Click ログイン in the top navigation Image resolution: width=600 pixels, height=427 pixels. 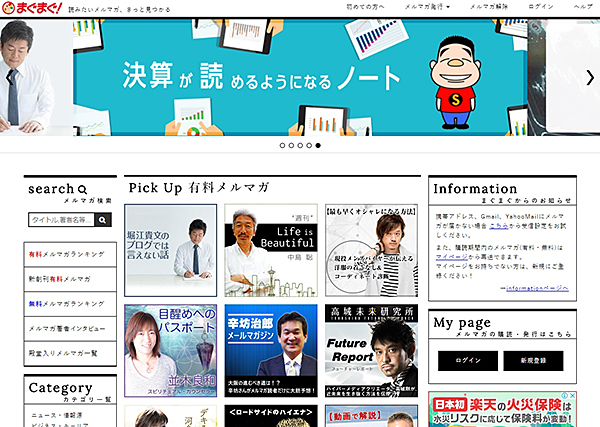tap(540, 7)
